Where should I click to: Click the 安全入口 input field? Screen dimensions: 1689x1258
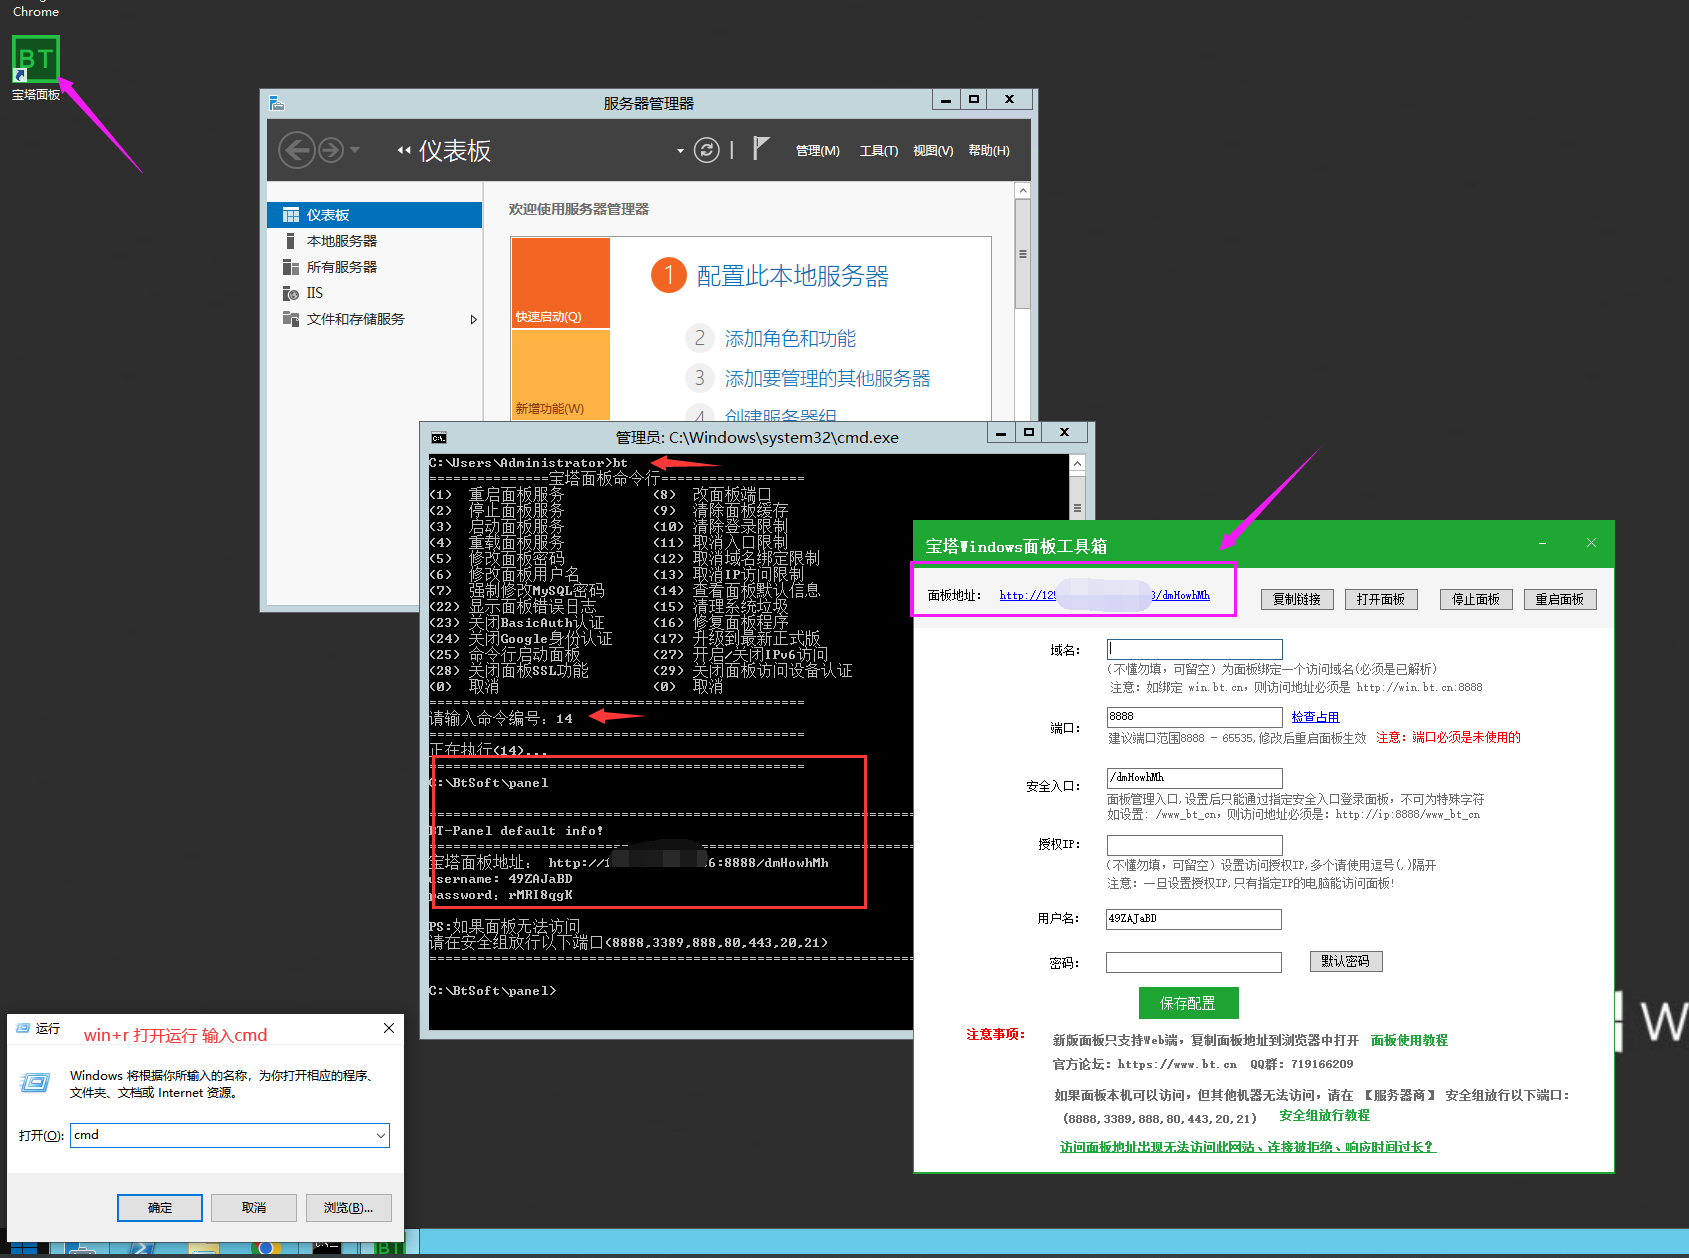[1194, 778]
